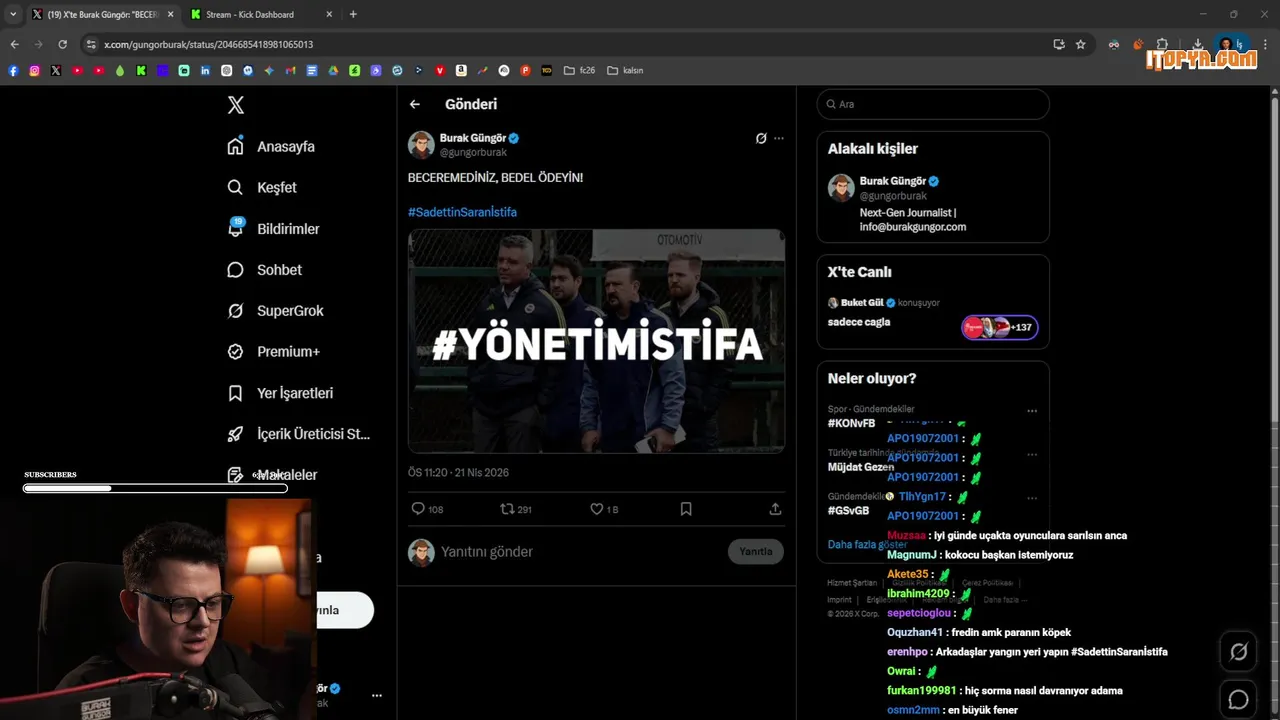Open #SadettinSaranİstifa hashtag link
This screenshot has width=1280, height=720.
click(x=462, y=212)
